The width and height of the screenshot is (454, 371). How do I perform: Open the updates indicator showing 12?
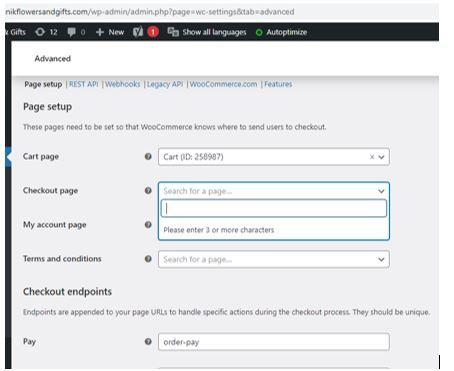[46, 32]
